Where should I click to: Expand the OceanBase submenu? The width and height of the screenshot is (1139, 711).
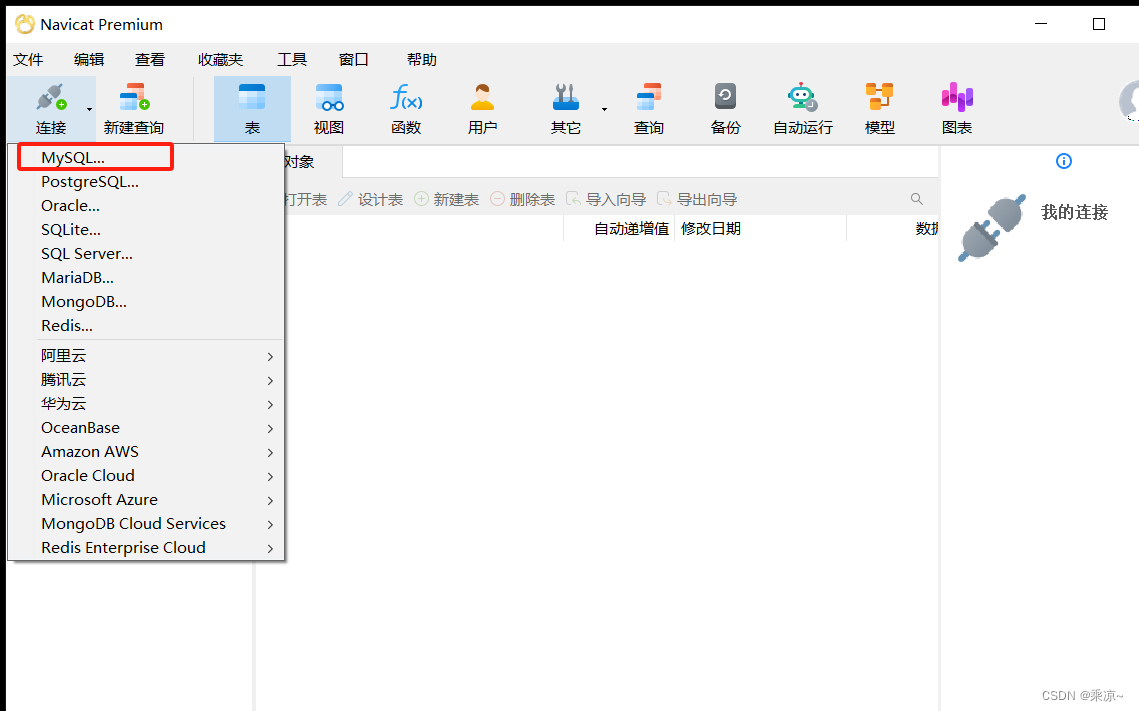click(146, 428)
